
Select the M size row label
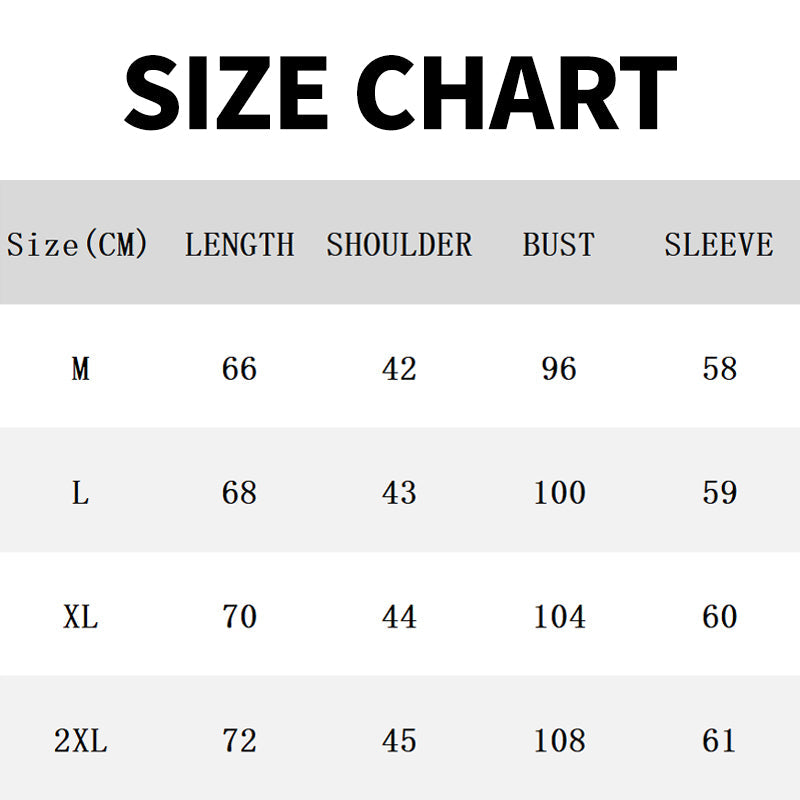(x=80, y=369)
